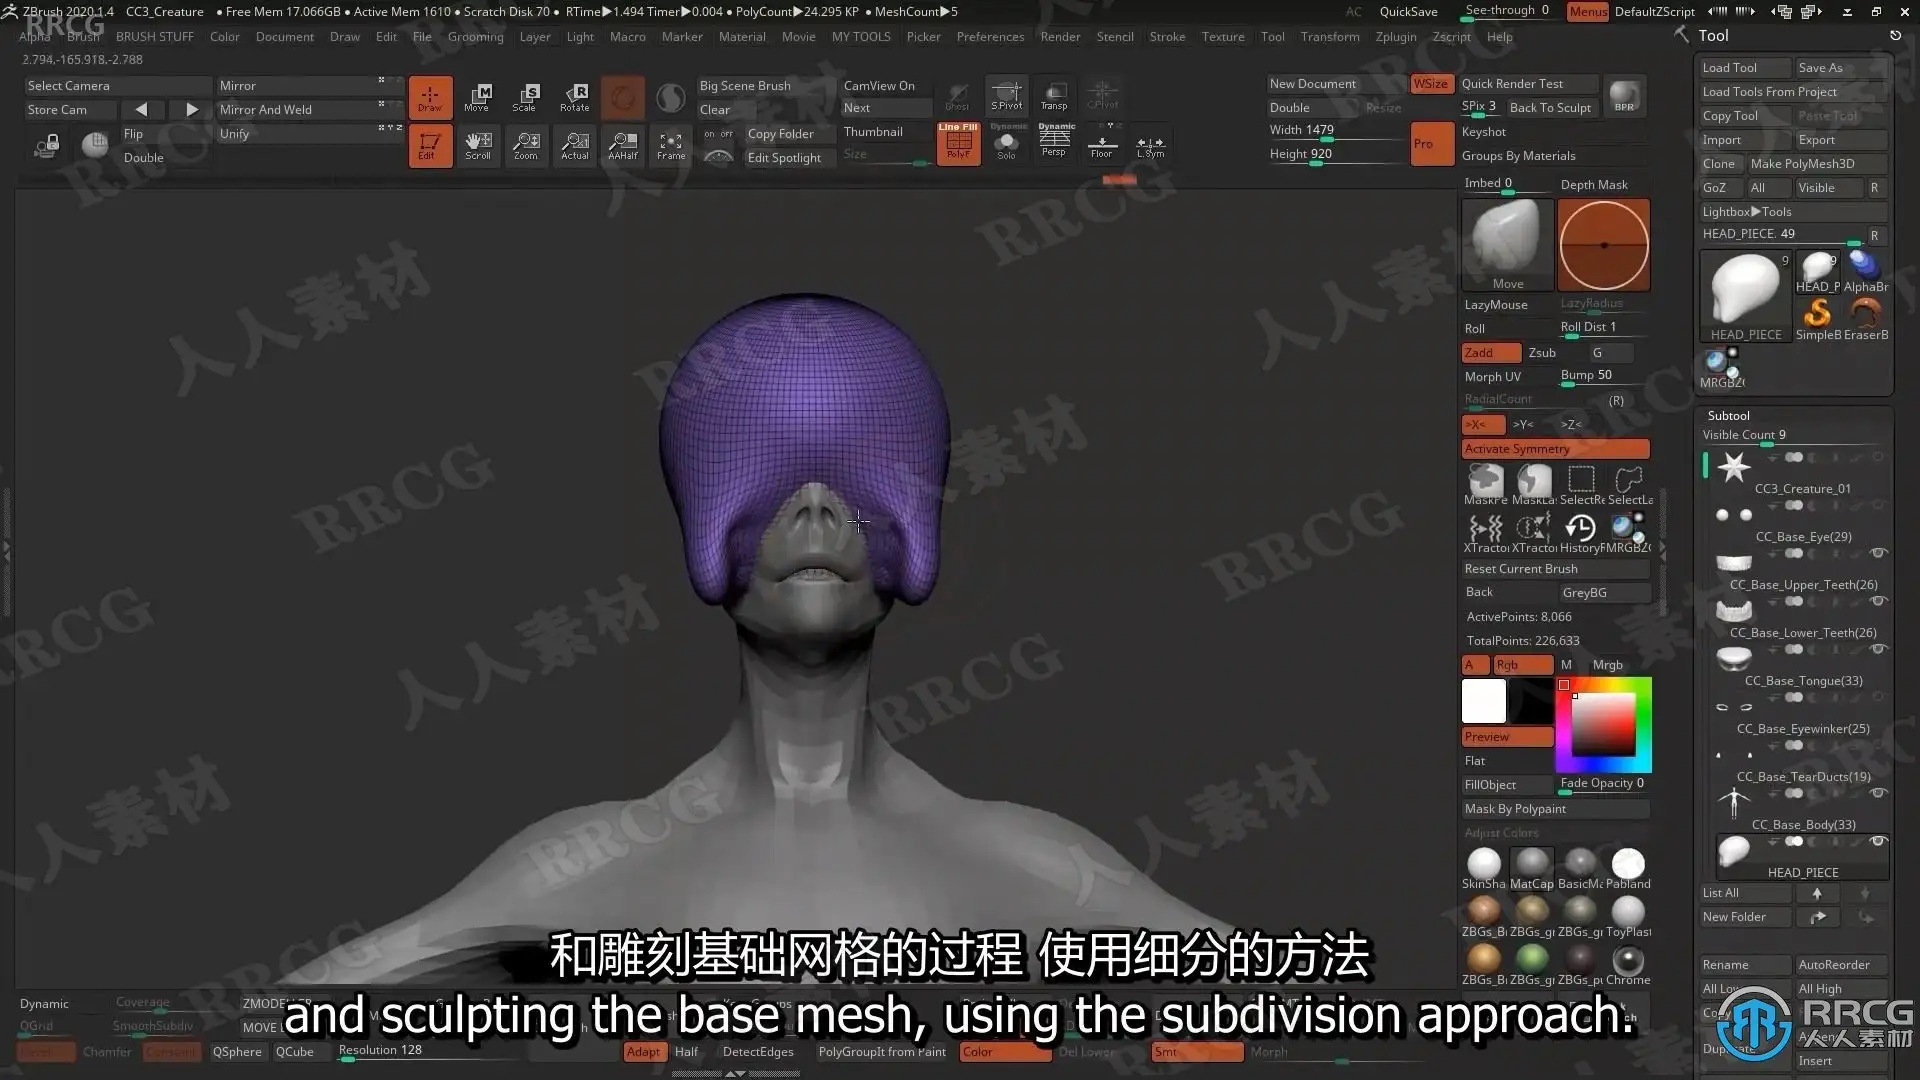Expand the Subtool palette header
Screen dimensions: 1920x1080
(x=1728, y=416)
